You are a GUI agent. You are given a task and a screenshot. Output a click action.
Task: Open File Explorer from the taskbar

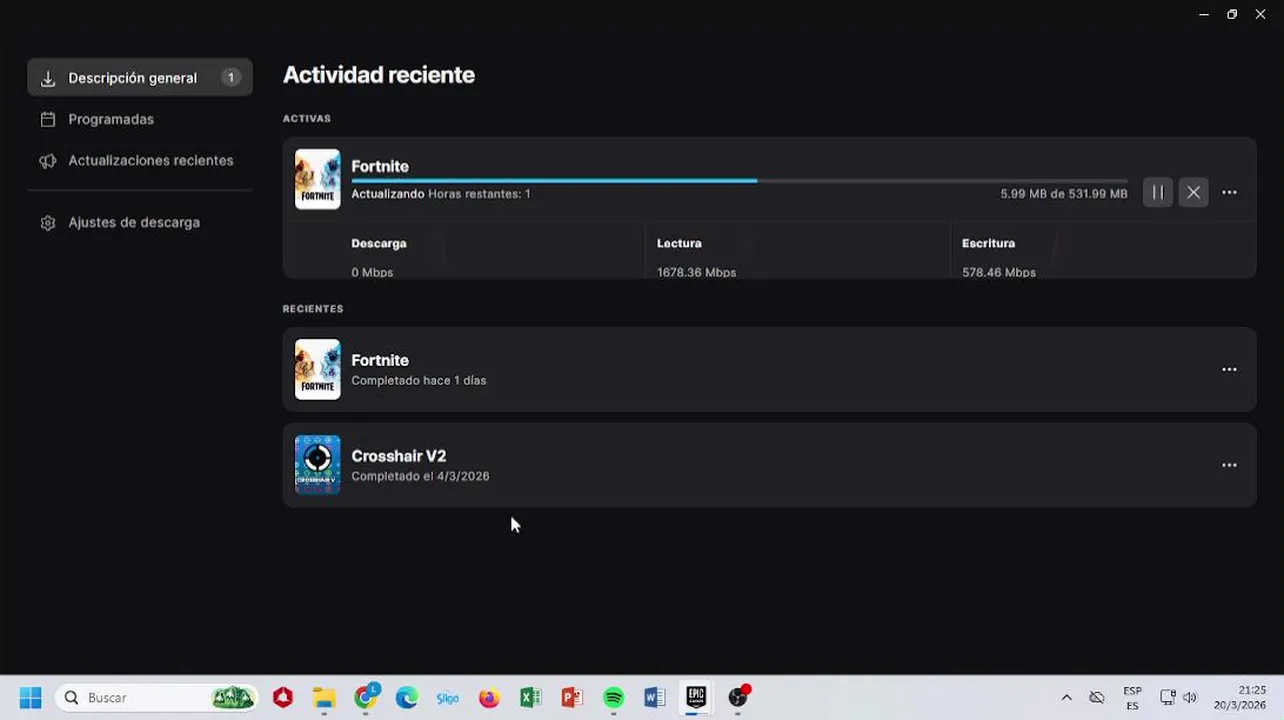point(324,697)
